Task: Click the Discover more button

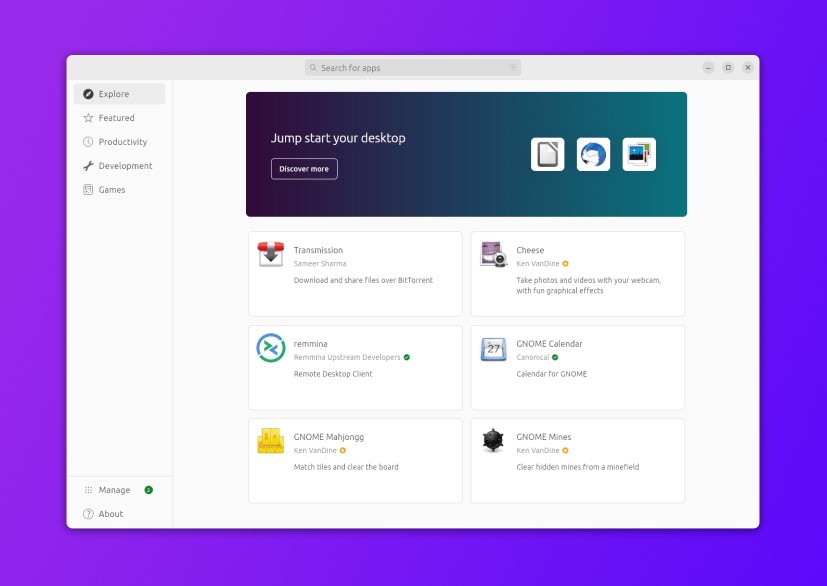Action: [304, 169]
